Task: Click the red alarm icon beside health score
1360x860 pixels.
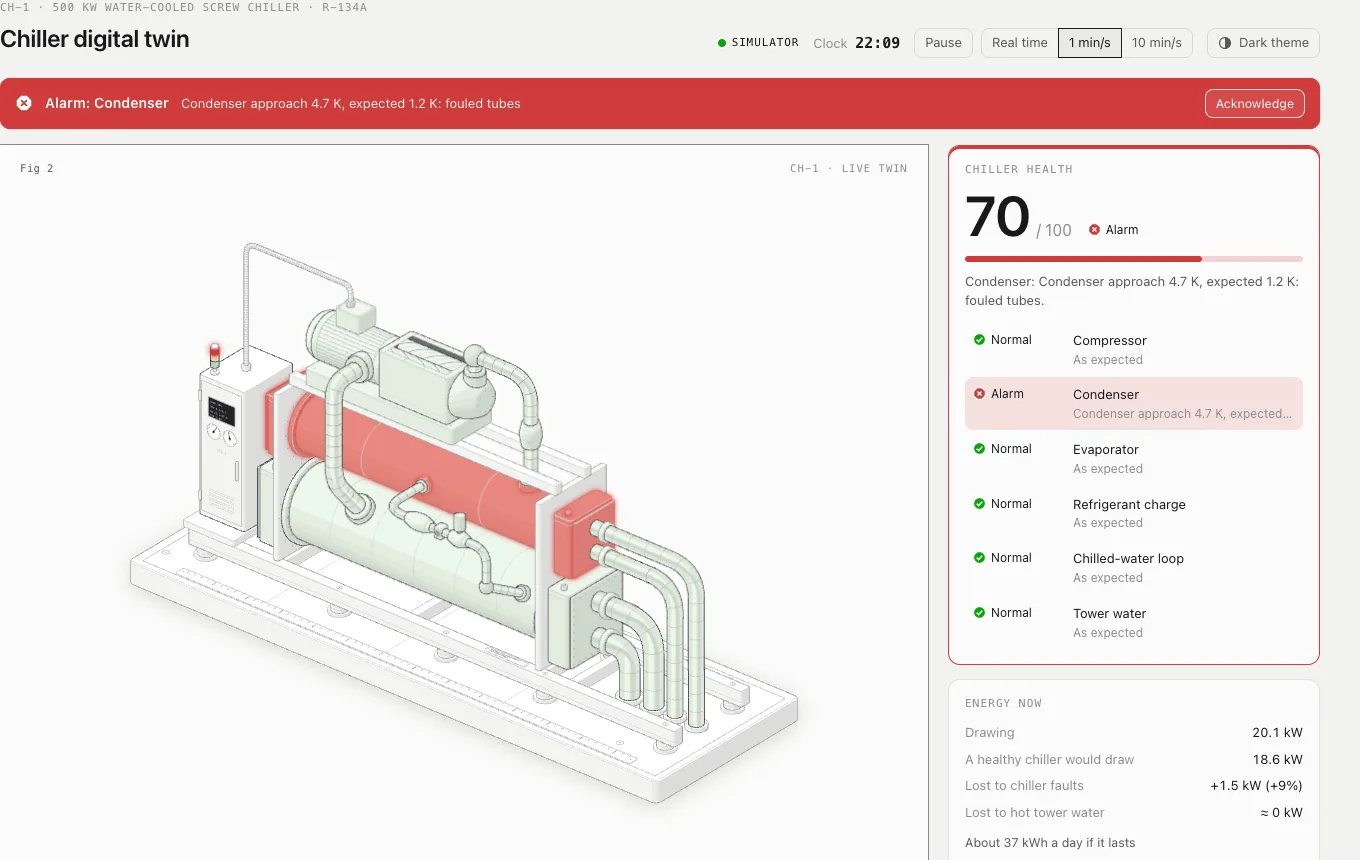Action: pyautogui.click(x=1095, y=230)
